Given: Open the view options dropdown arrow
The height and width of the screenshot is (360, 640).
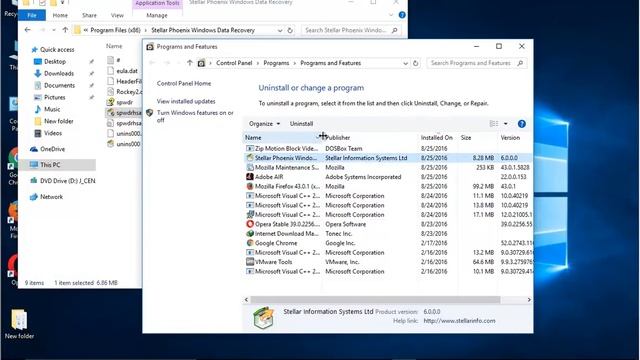Looking at the screenshot, I should click(505, 124).
